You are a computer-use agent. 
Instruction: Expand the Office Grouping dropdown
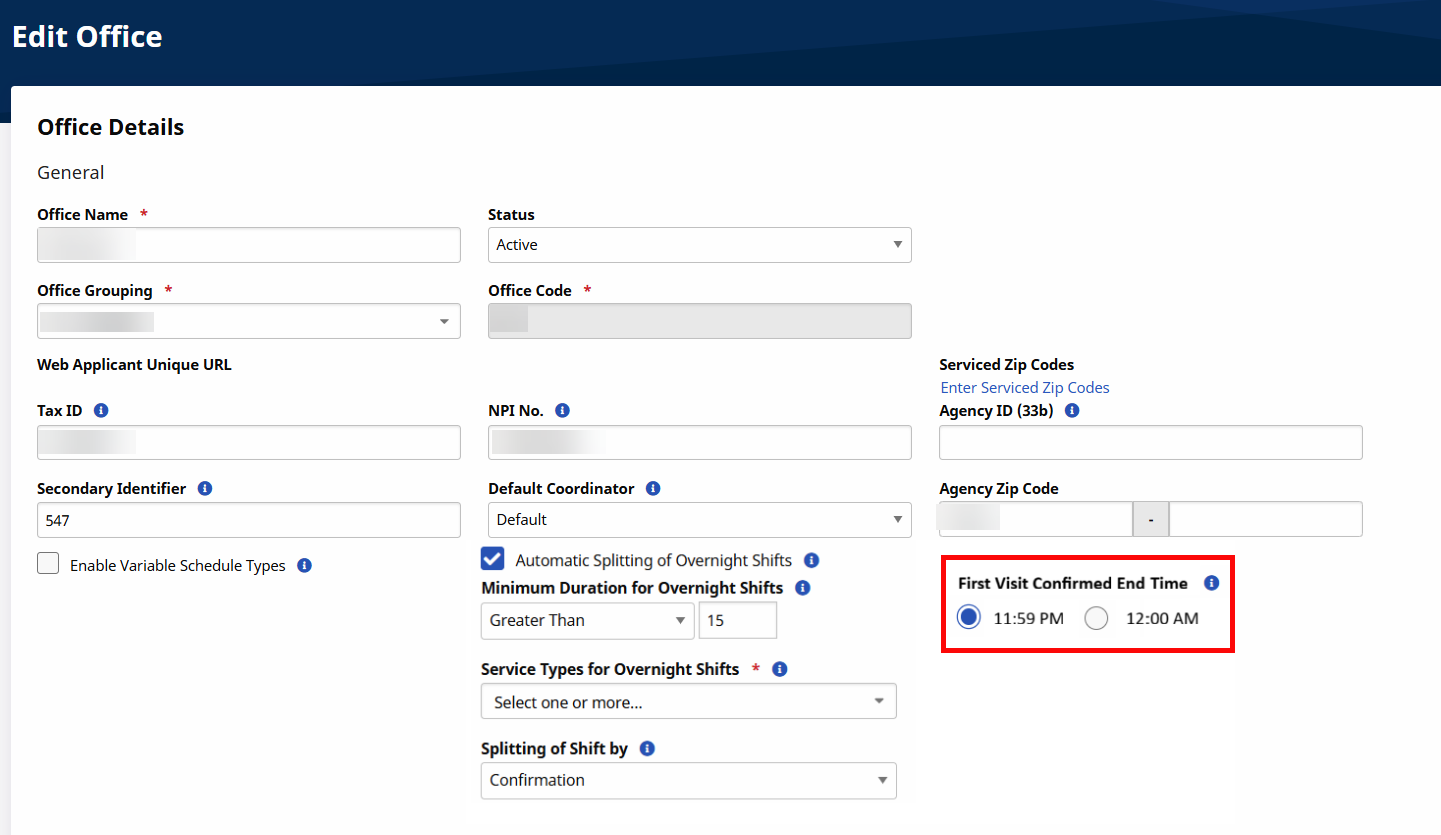pyautogui.click(x=248, y=322)
